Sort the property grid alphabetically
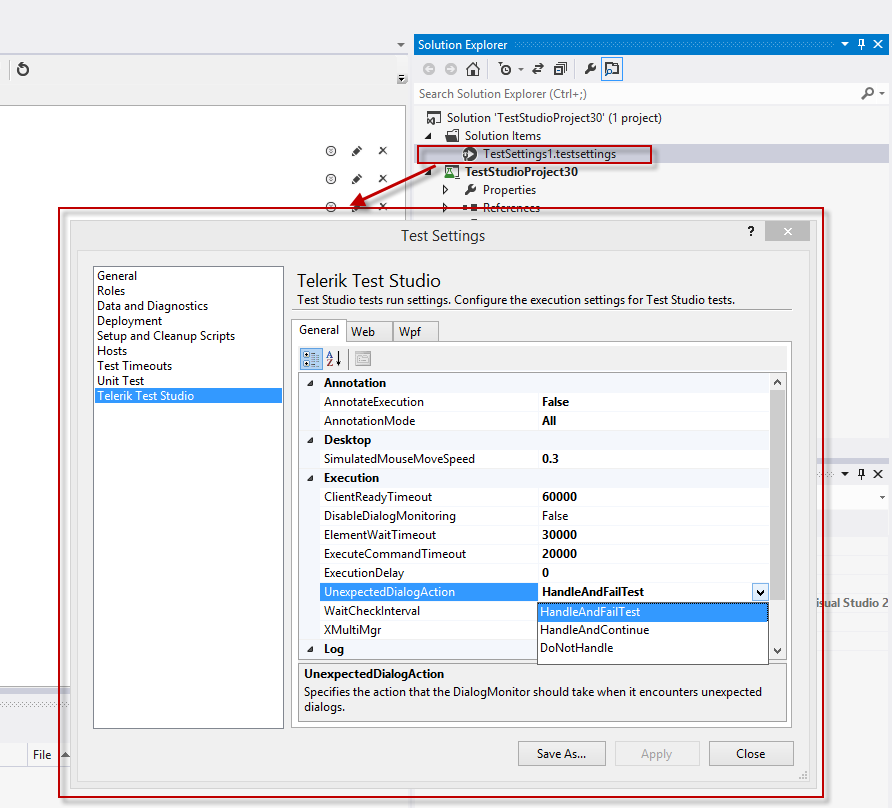 click(333, 359)
